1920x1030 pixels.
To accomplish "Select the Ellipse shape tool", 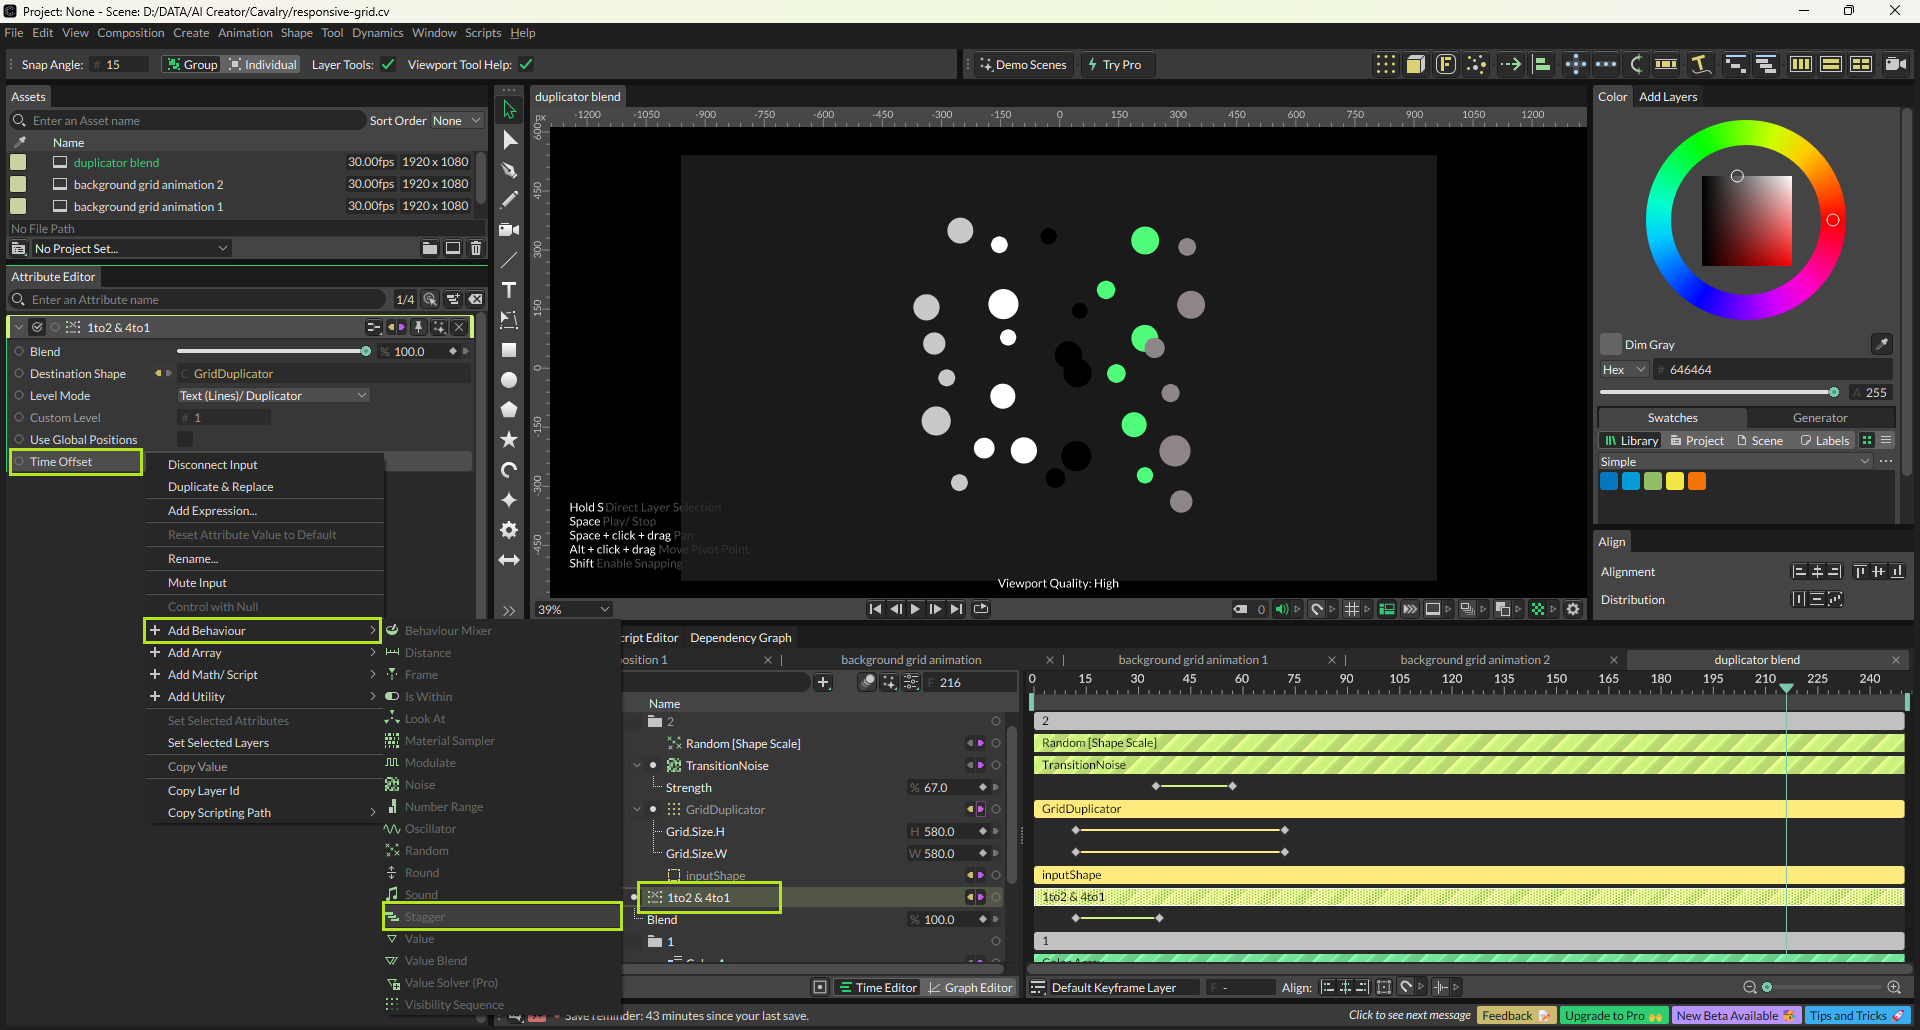I will pyautogui.click(x=509, y=380).
